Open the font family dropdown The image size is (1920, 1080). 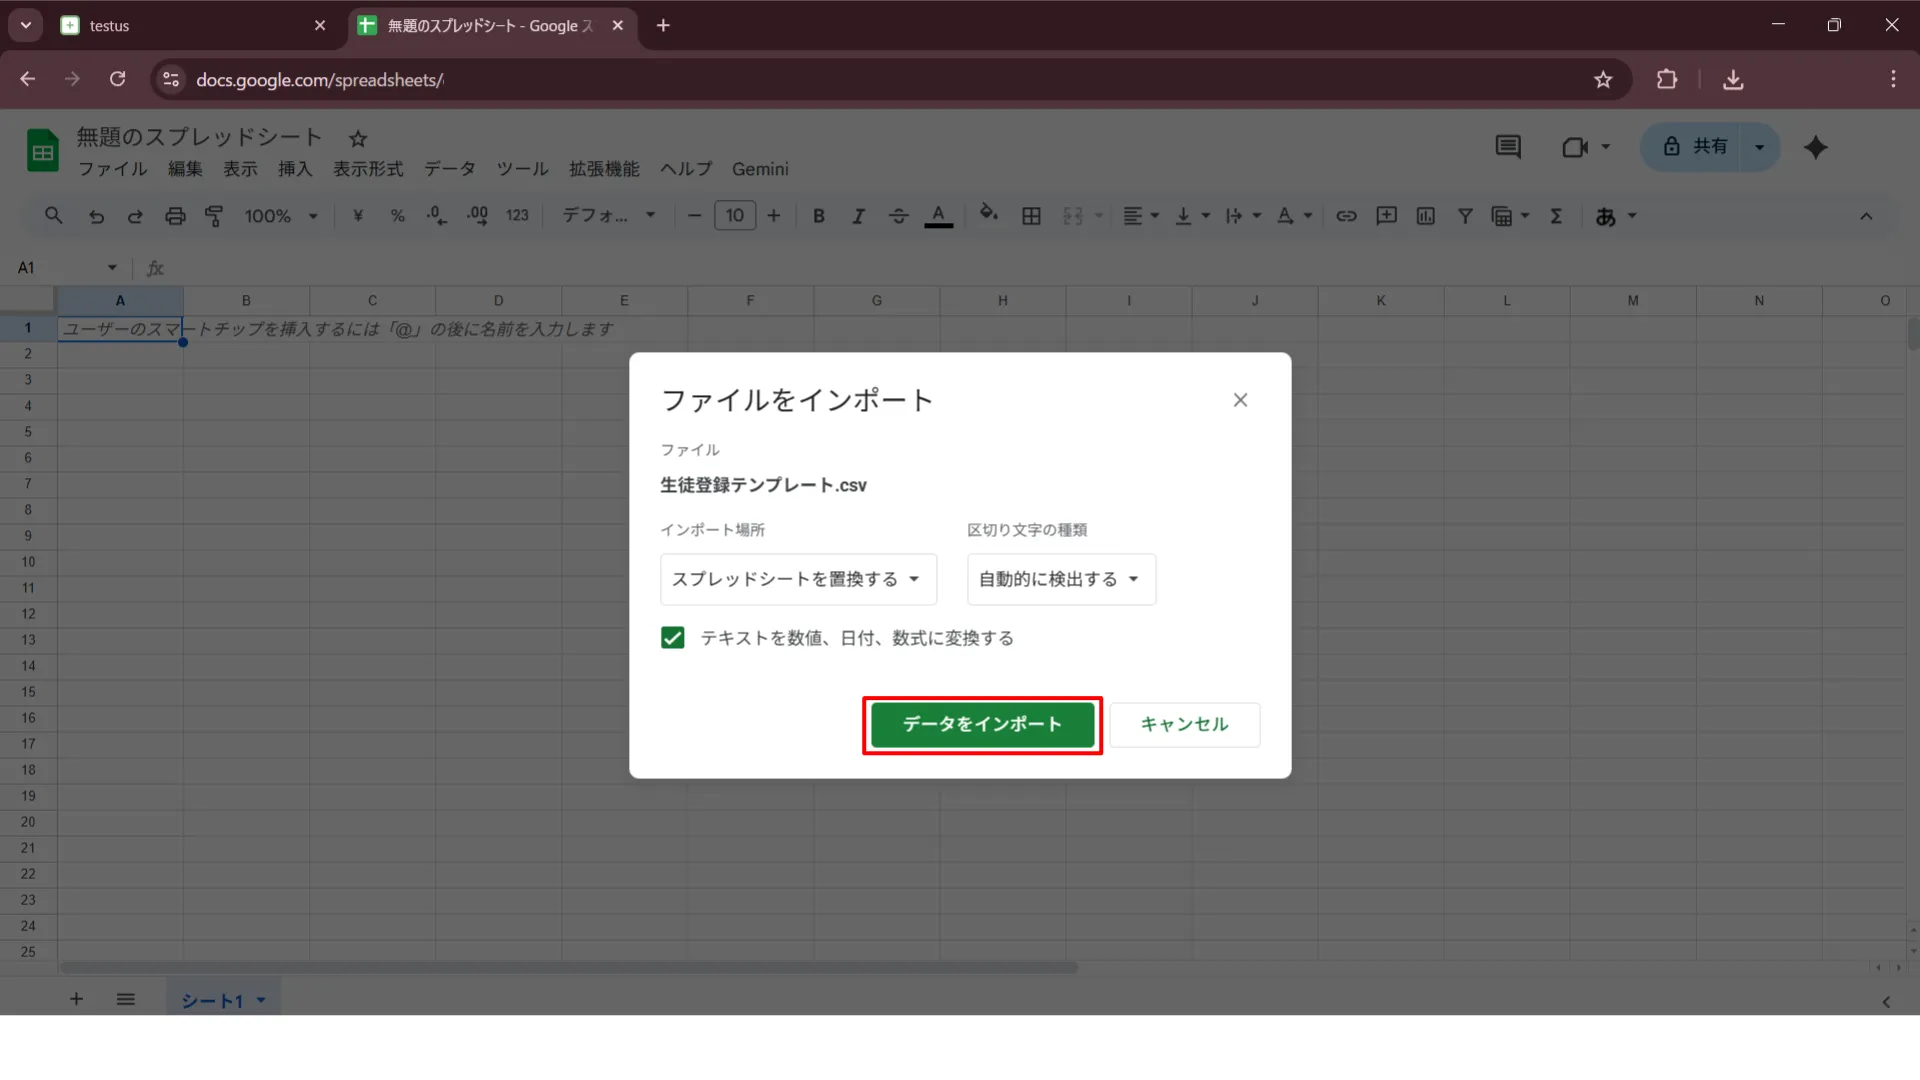click(609, 216)
